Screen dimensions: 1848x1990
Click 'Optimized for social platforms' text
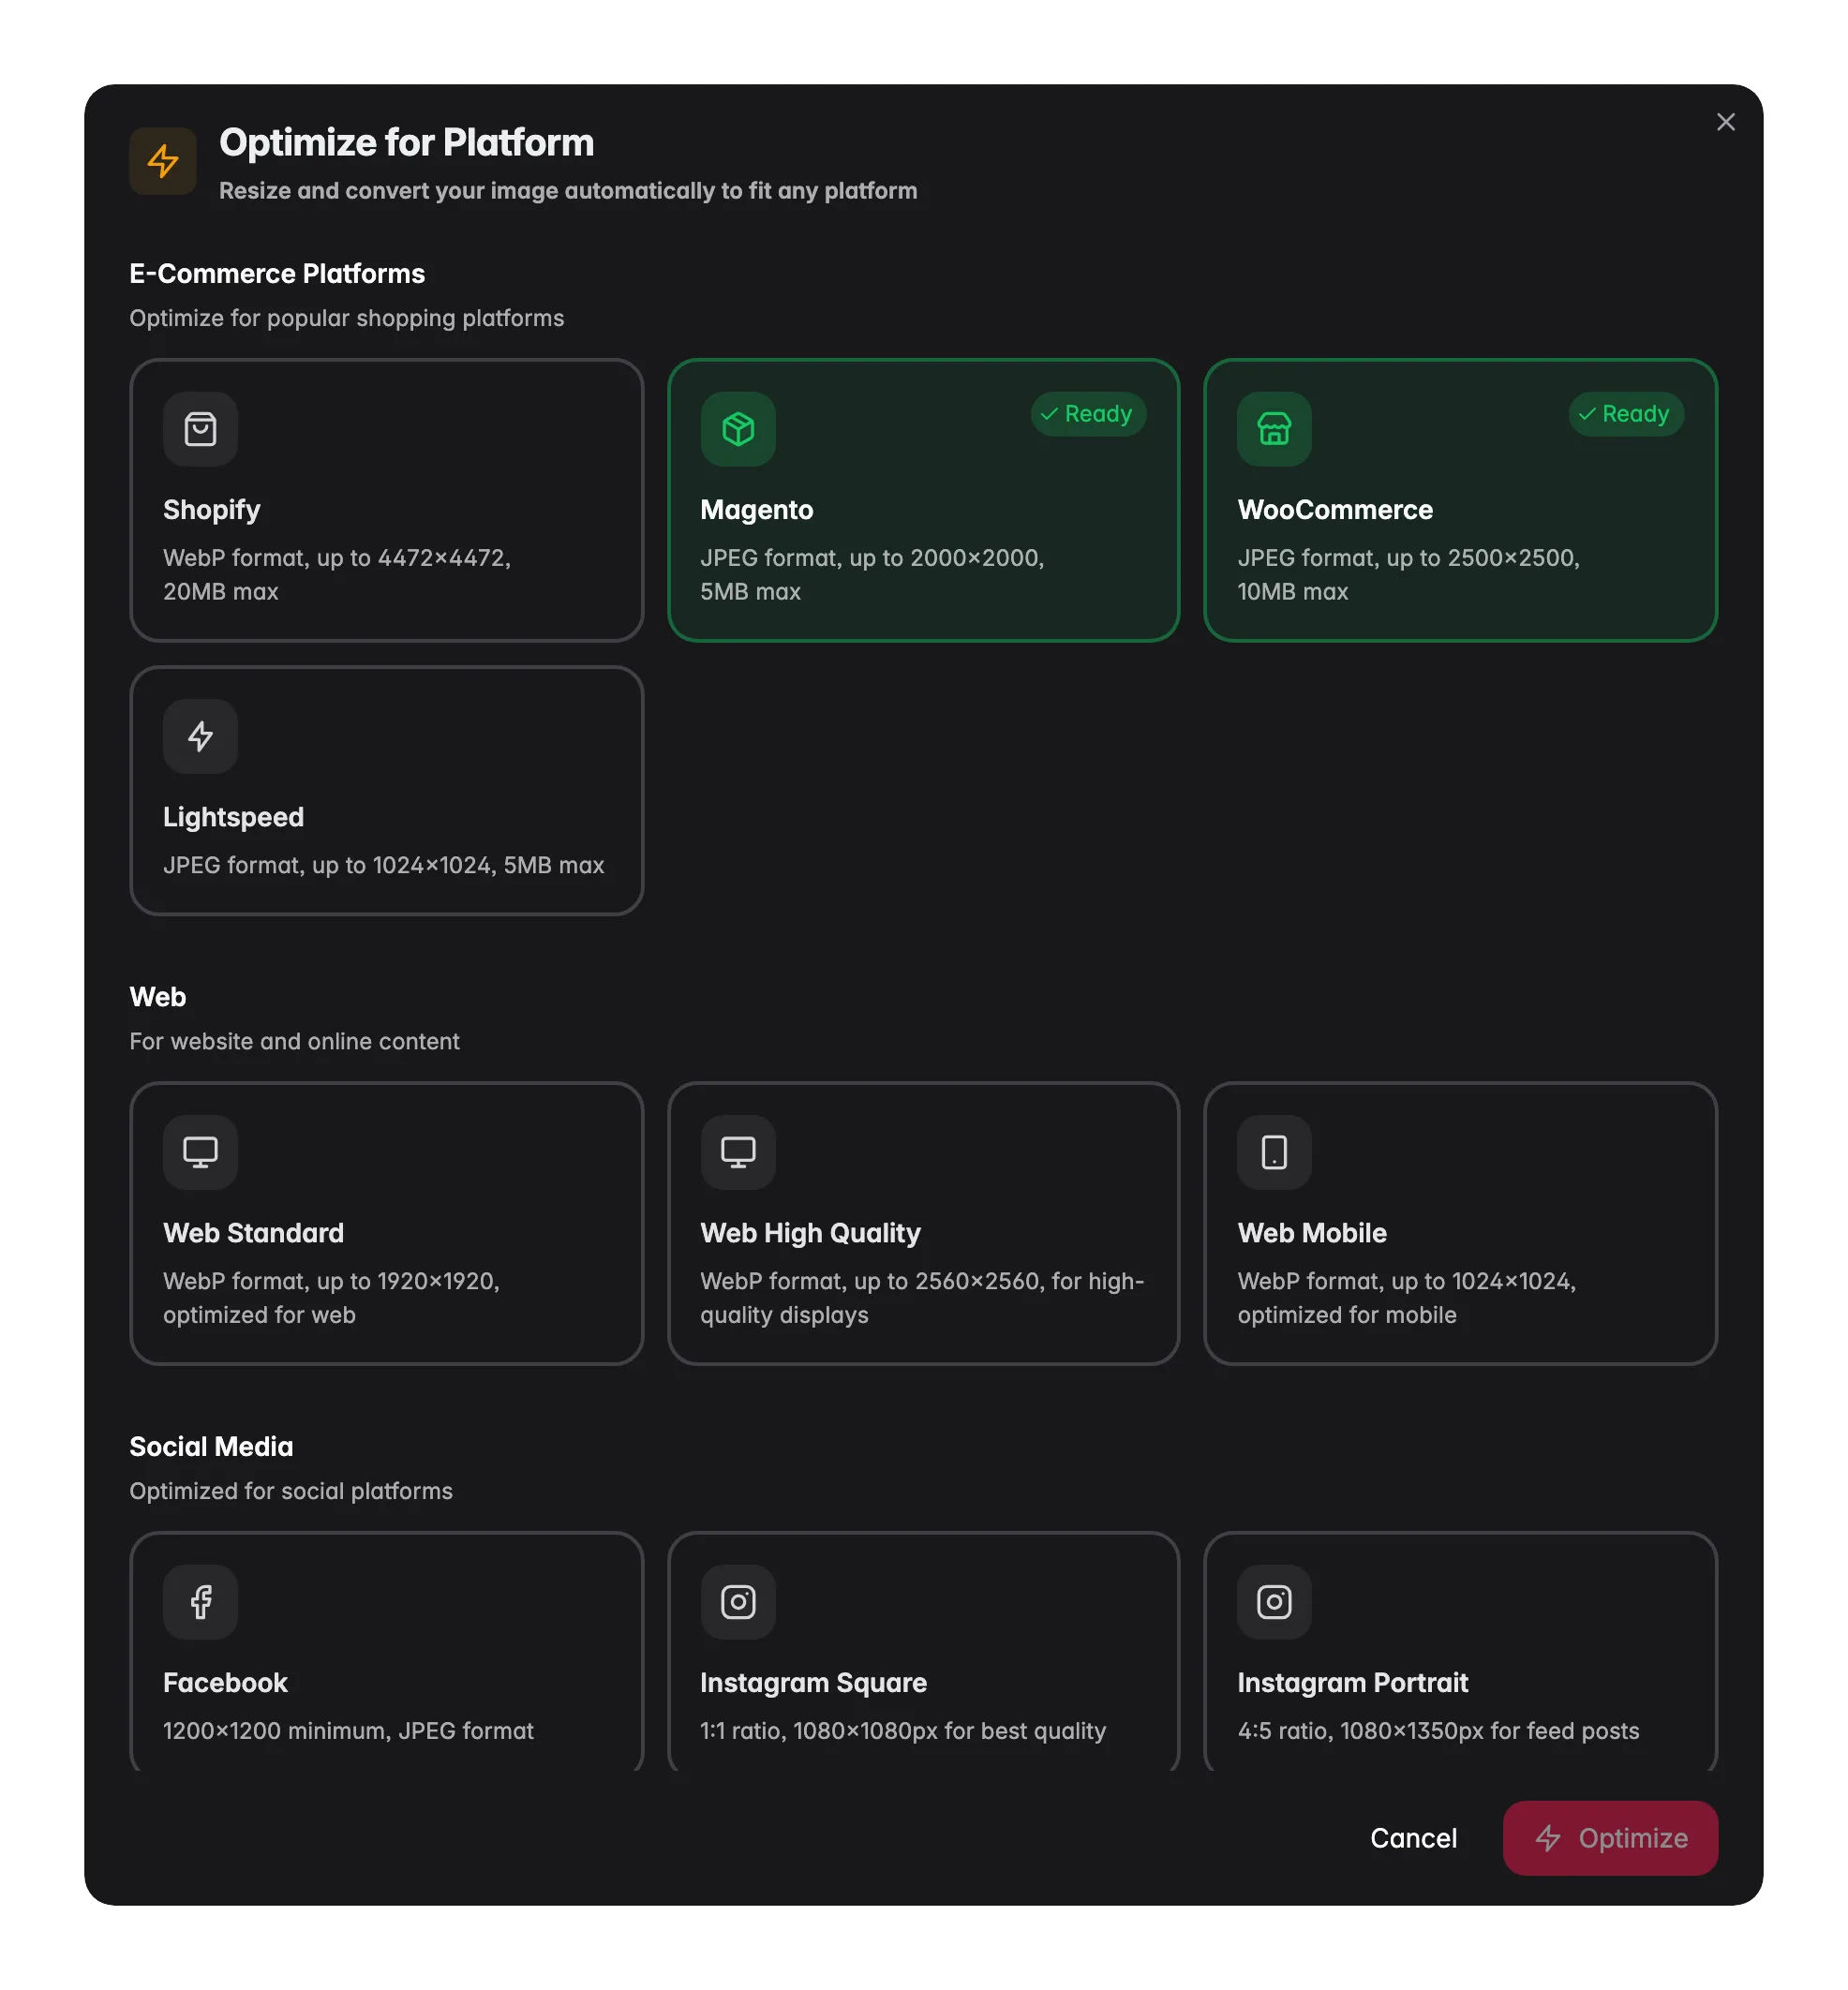click(x=291, y=1491)
